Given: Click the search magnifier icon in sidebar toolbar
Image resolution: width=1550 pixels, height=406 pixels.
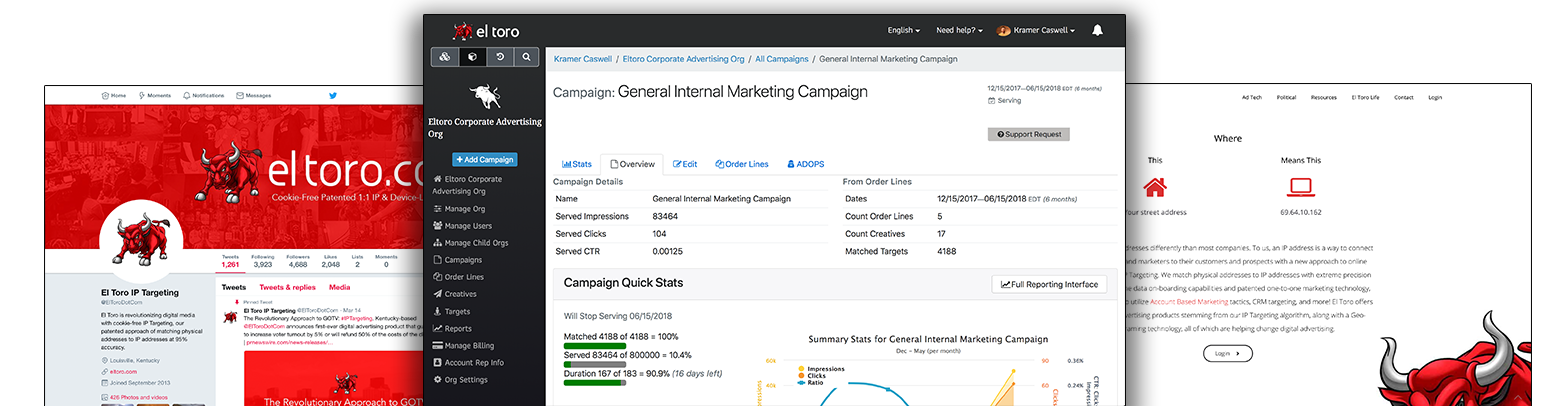Looking at the screenshot, I should coord(526,58).
